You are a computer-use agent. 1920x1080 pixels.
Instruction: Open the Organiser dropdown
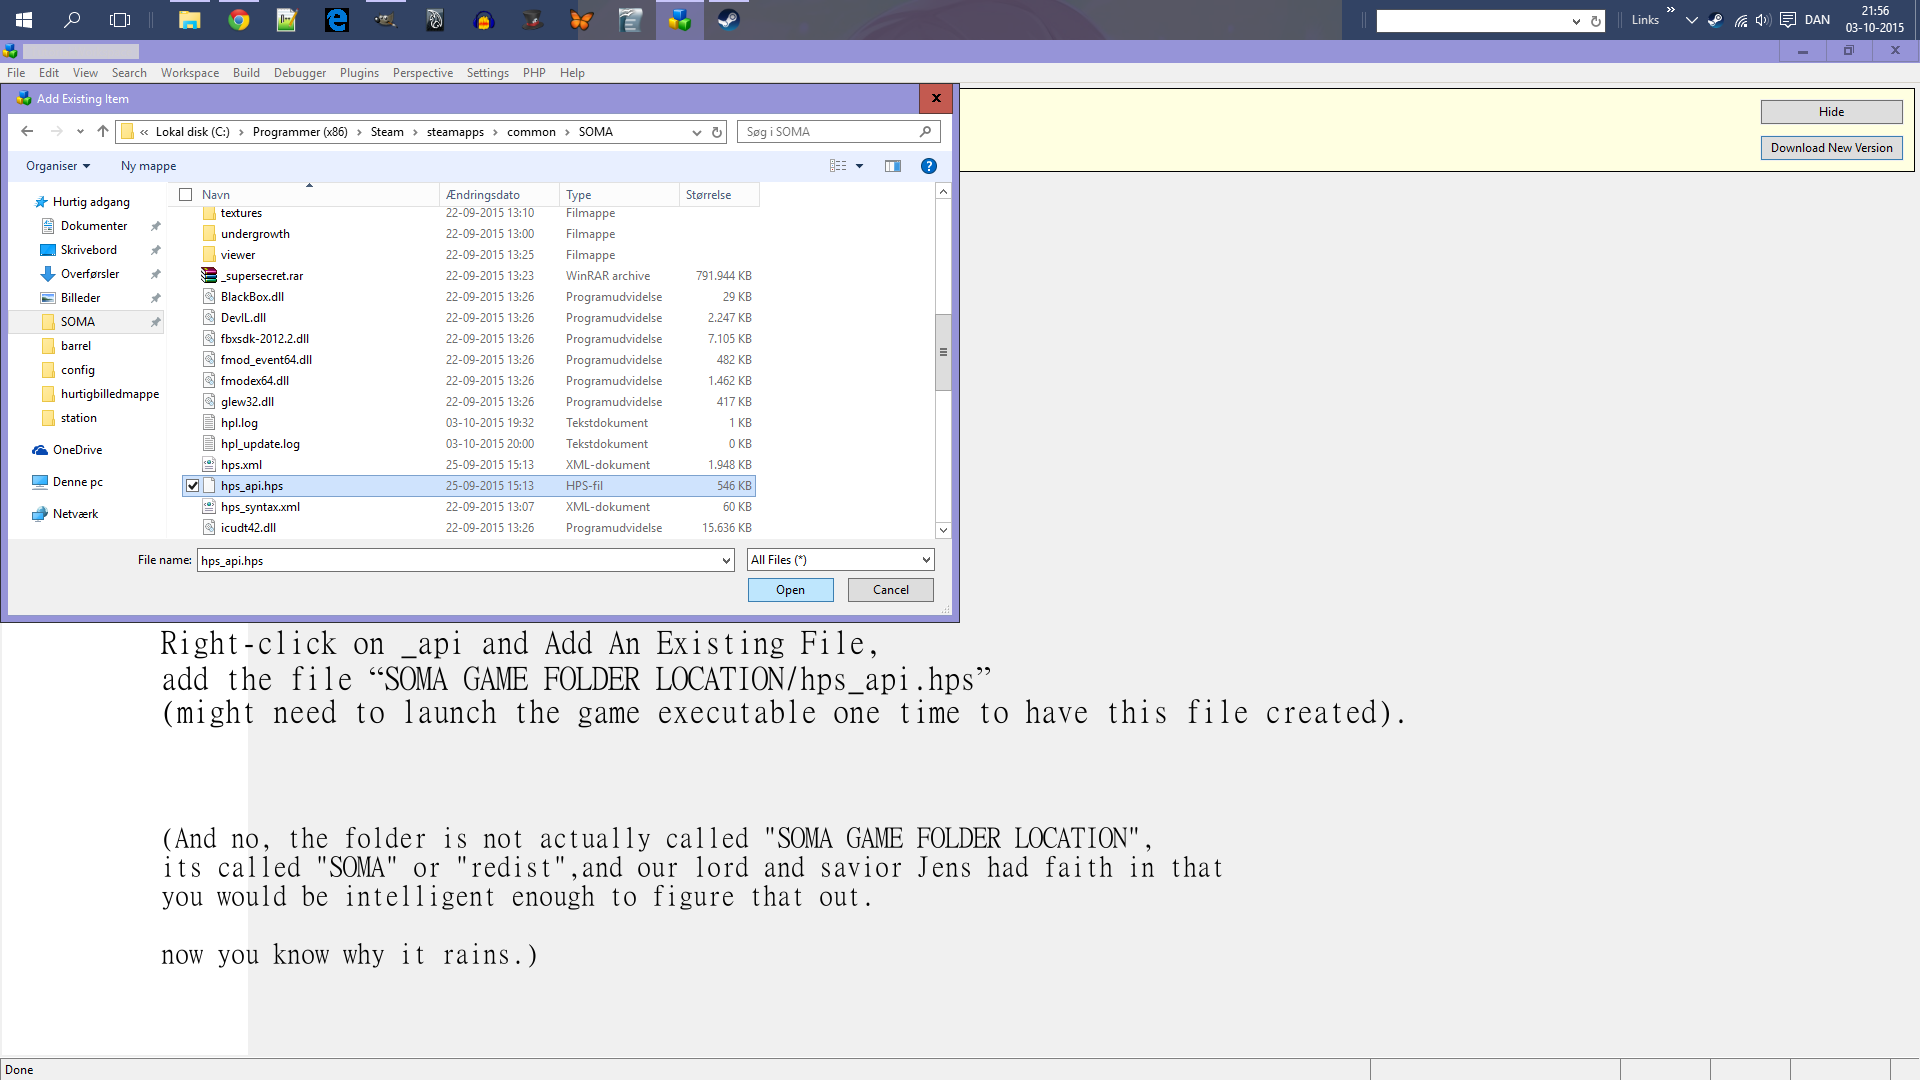(58, 166)
